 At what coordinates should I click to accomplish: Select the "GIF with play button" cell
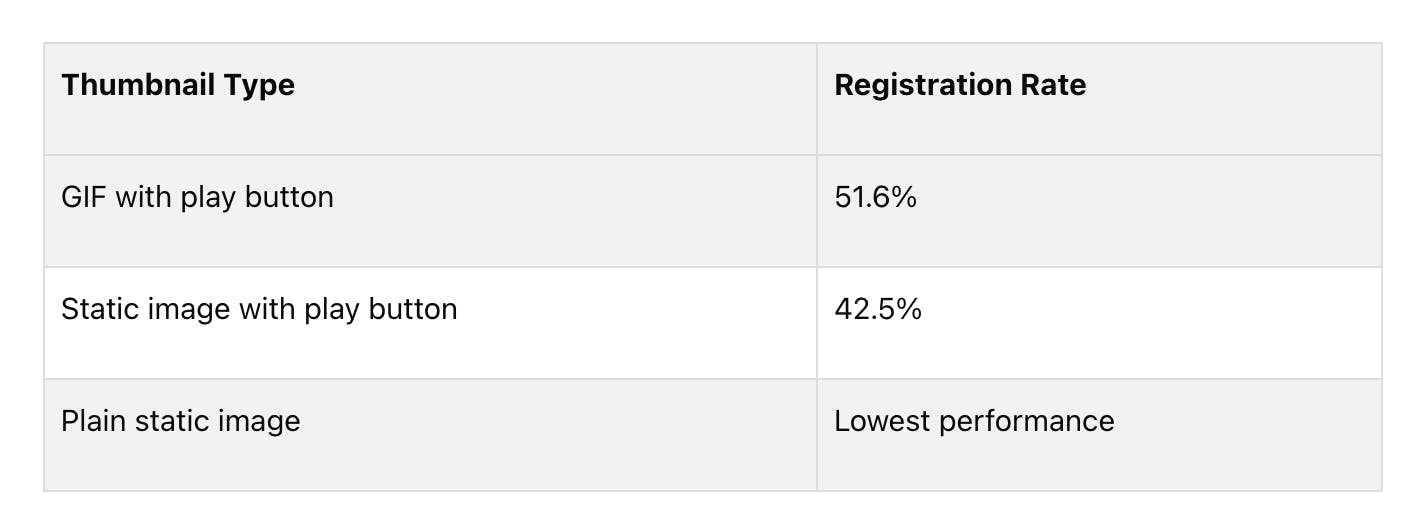pos(197,197)
